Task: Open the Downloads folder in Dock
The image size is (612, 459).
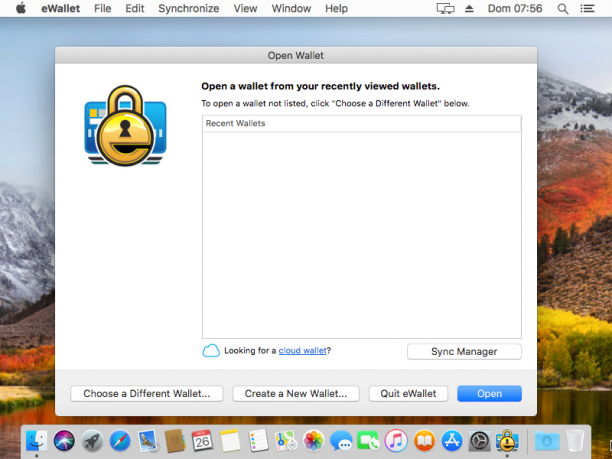Action: [546, 441]
